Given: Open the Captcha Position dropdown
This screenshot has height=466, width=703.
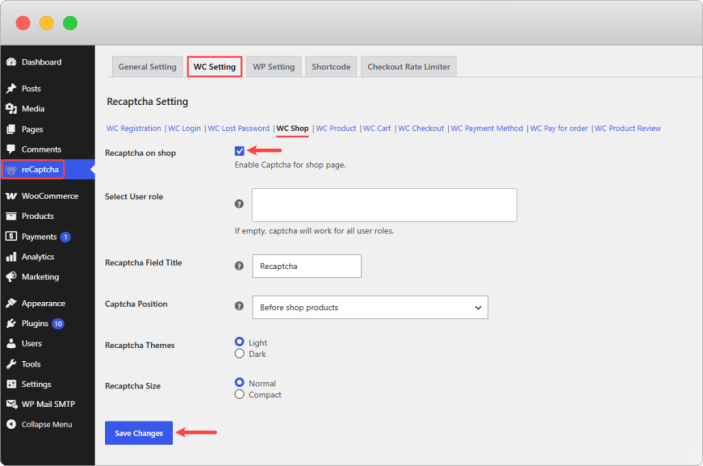Looking at the screenshot, I should click(x=370, y=307).
